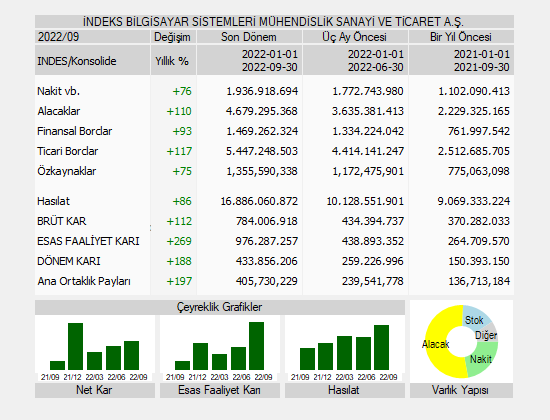
Task: Click value 259.226.996 in Üç Ay Öncesi
Action: 373,261
